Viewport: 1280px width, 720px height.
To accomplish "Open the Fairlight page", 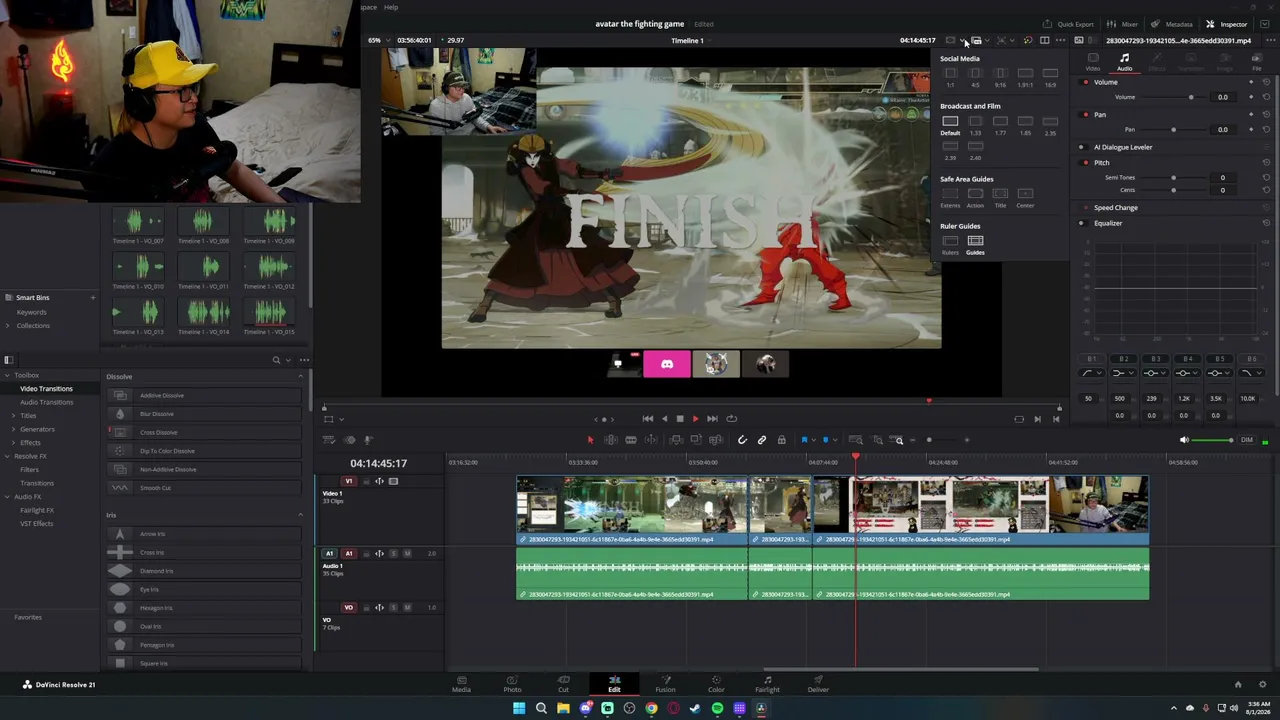I will click(x=767, y=684).
